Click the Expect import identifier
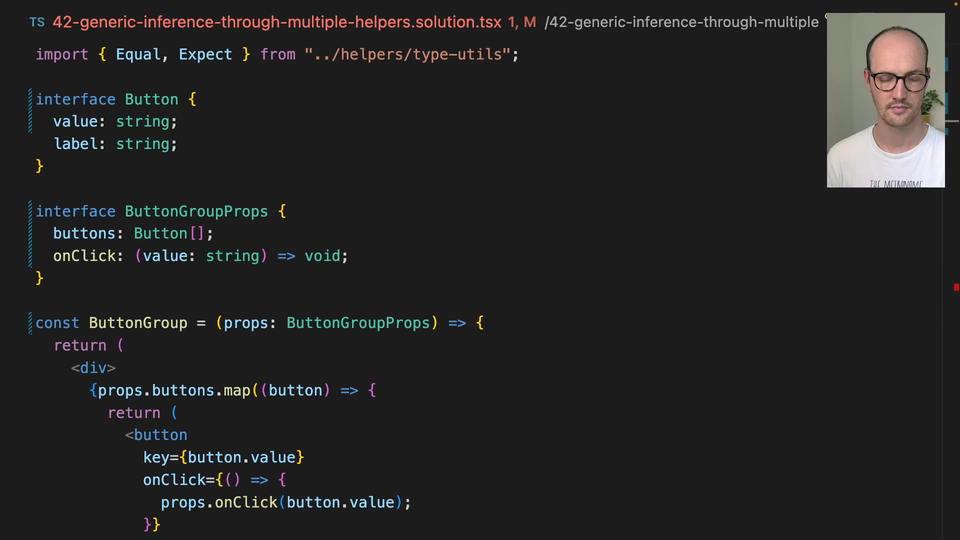 pos(205,54)
